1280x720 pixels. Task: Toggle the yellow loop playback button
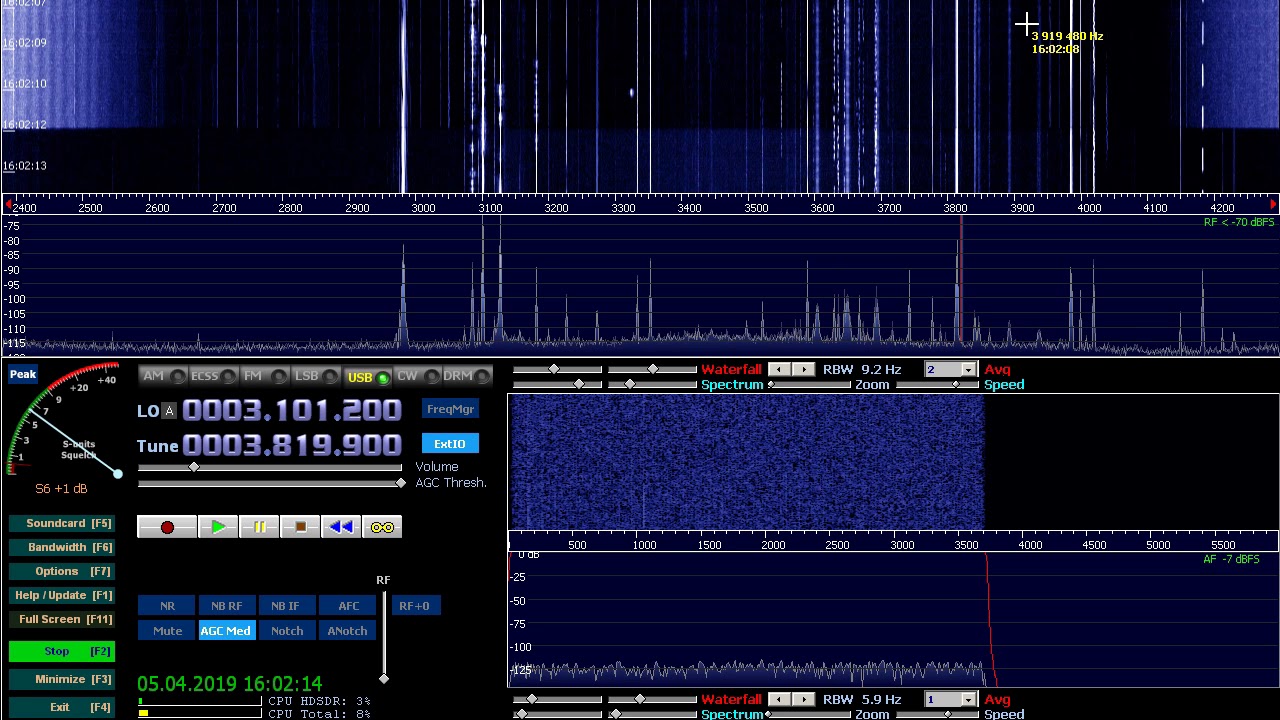pos(382,527)
